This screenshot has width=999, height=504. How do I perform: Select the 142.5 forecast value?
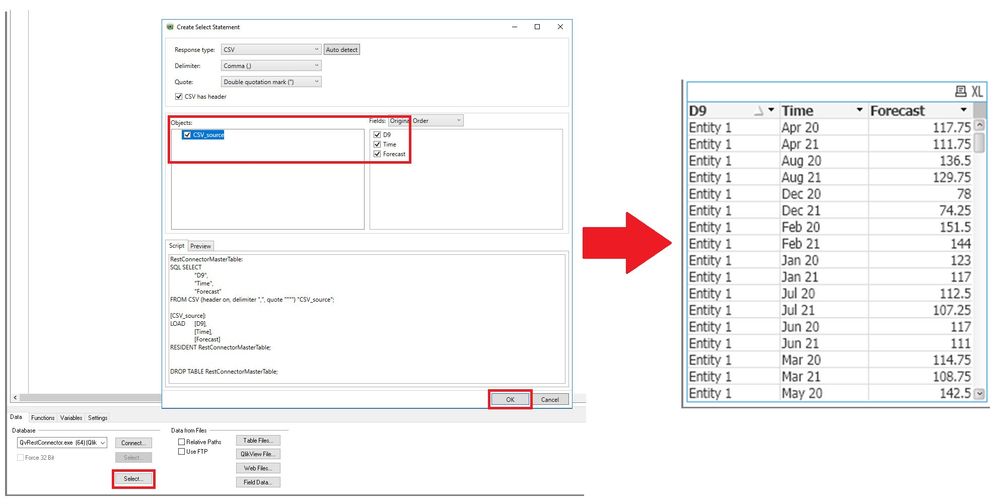coord(955,392)
